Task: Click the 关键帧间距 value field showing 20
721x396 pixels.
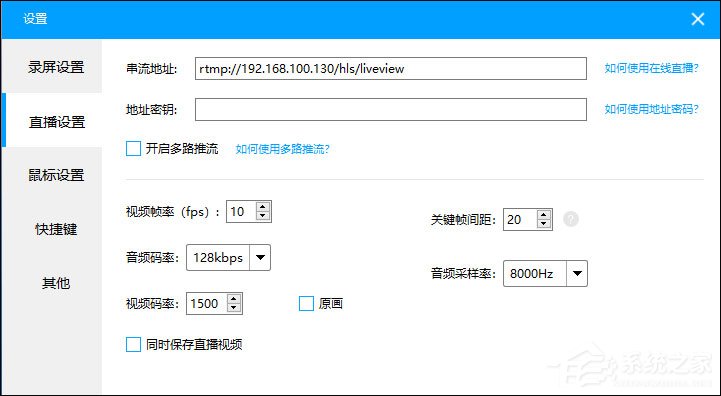Action: (521, 219)
